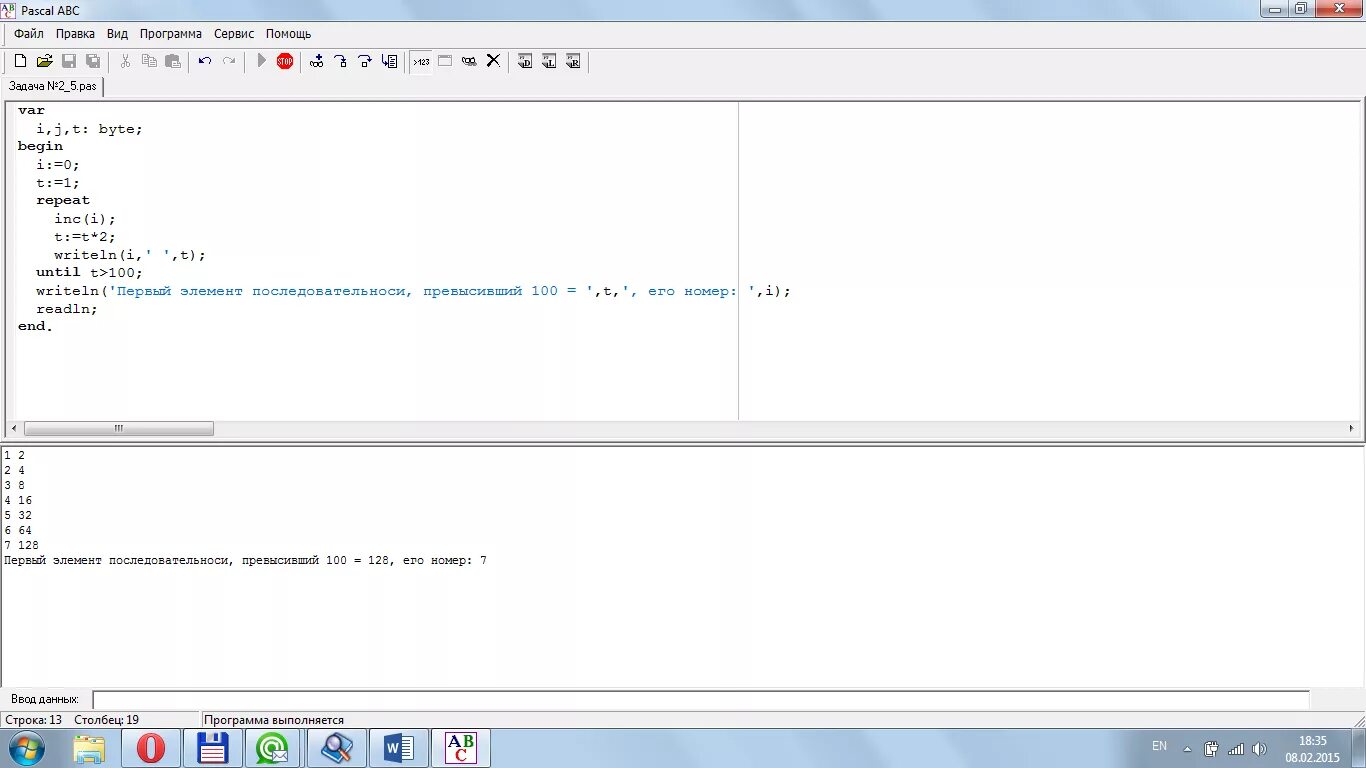This screenshot has height=768, width=1366.
Task: Click the 'until t>100;' code line
Action: tap(90, 273)
